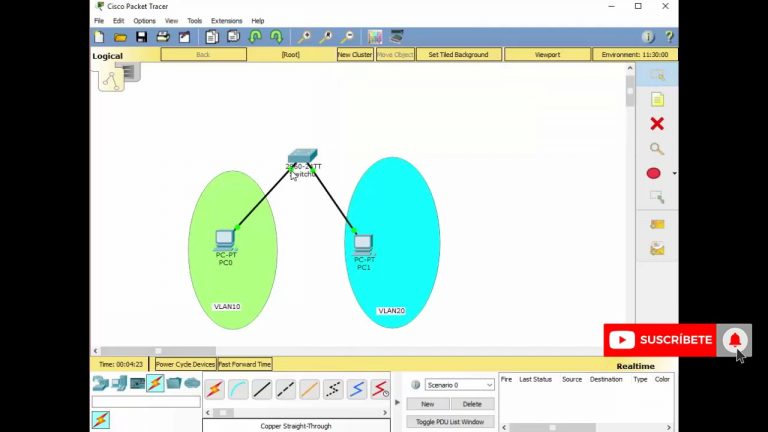Click the Undo arrow icon
The width and height of the screenshot is (768, 432).
point(255,37)
